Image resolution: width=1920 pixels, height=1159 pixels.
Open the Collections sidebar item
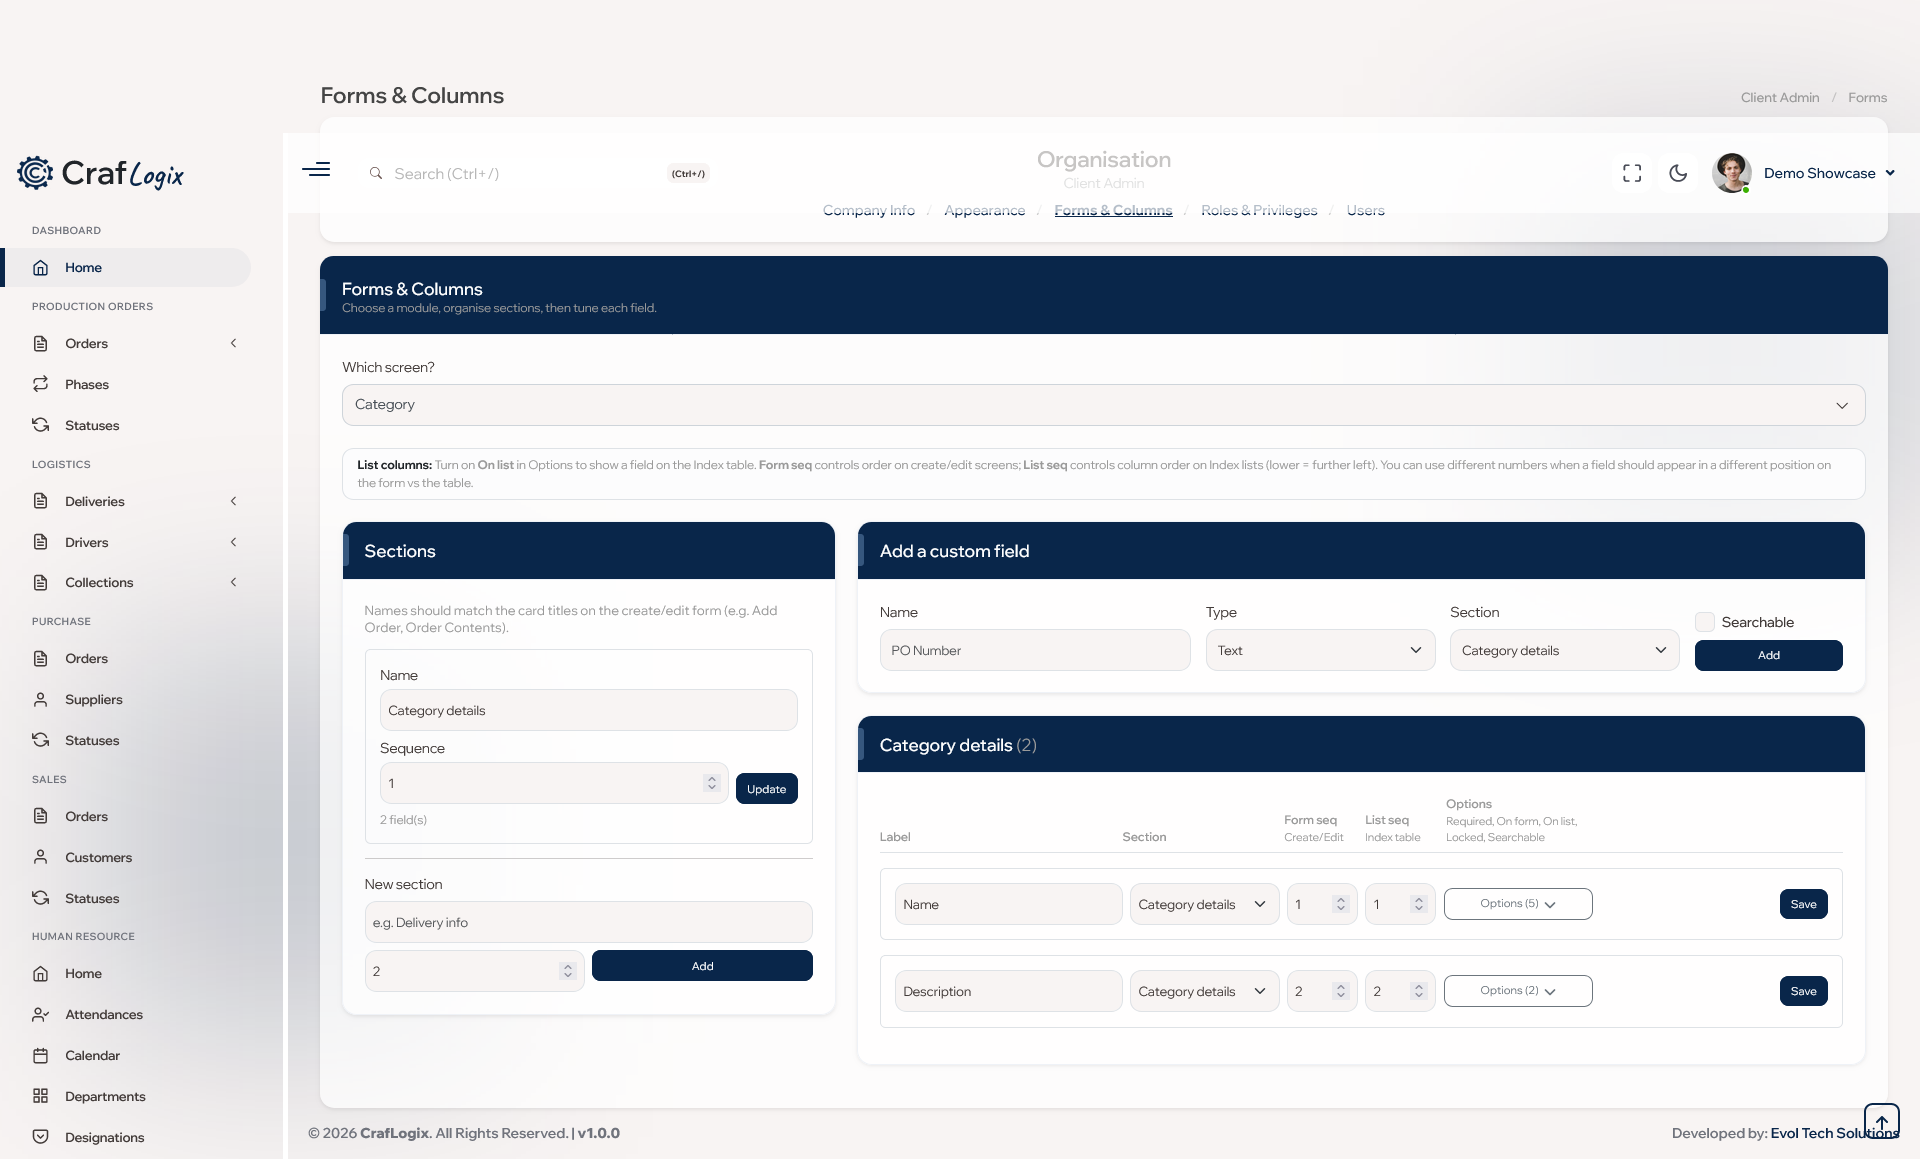coord(126,582)
